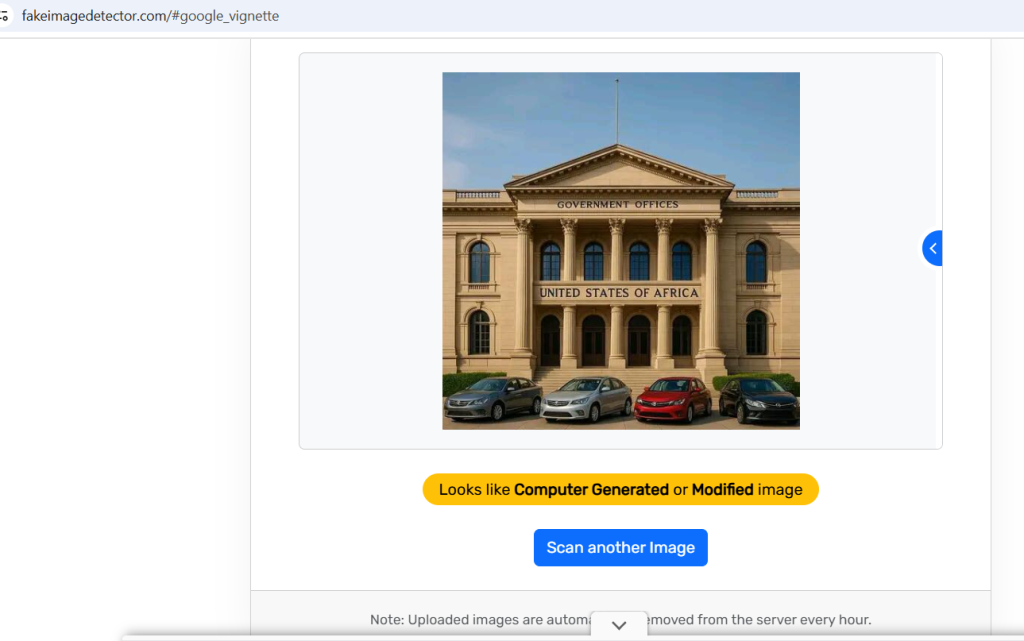Viewport: 1024px width, 641px height.
Task: Click the Scan another Image button
Action: (x=620, y=548)
